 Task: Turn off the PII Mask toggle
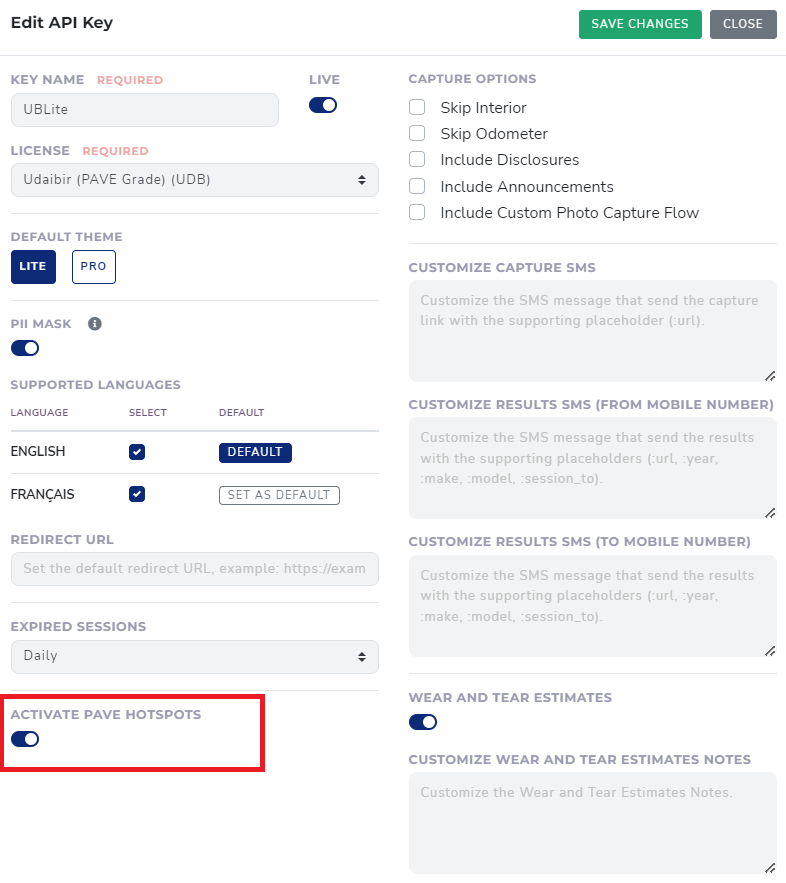pyautogui.click(x=25, y=348)
